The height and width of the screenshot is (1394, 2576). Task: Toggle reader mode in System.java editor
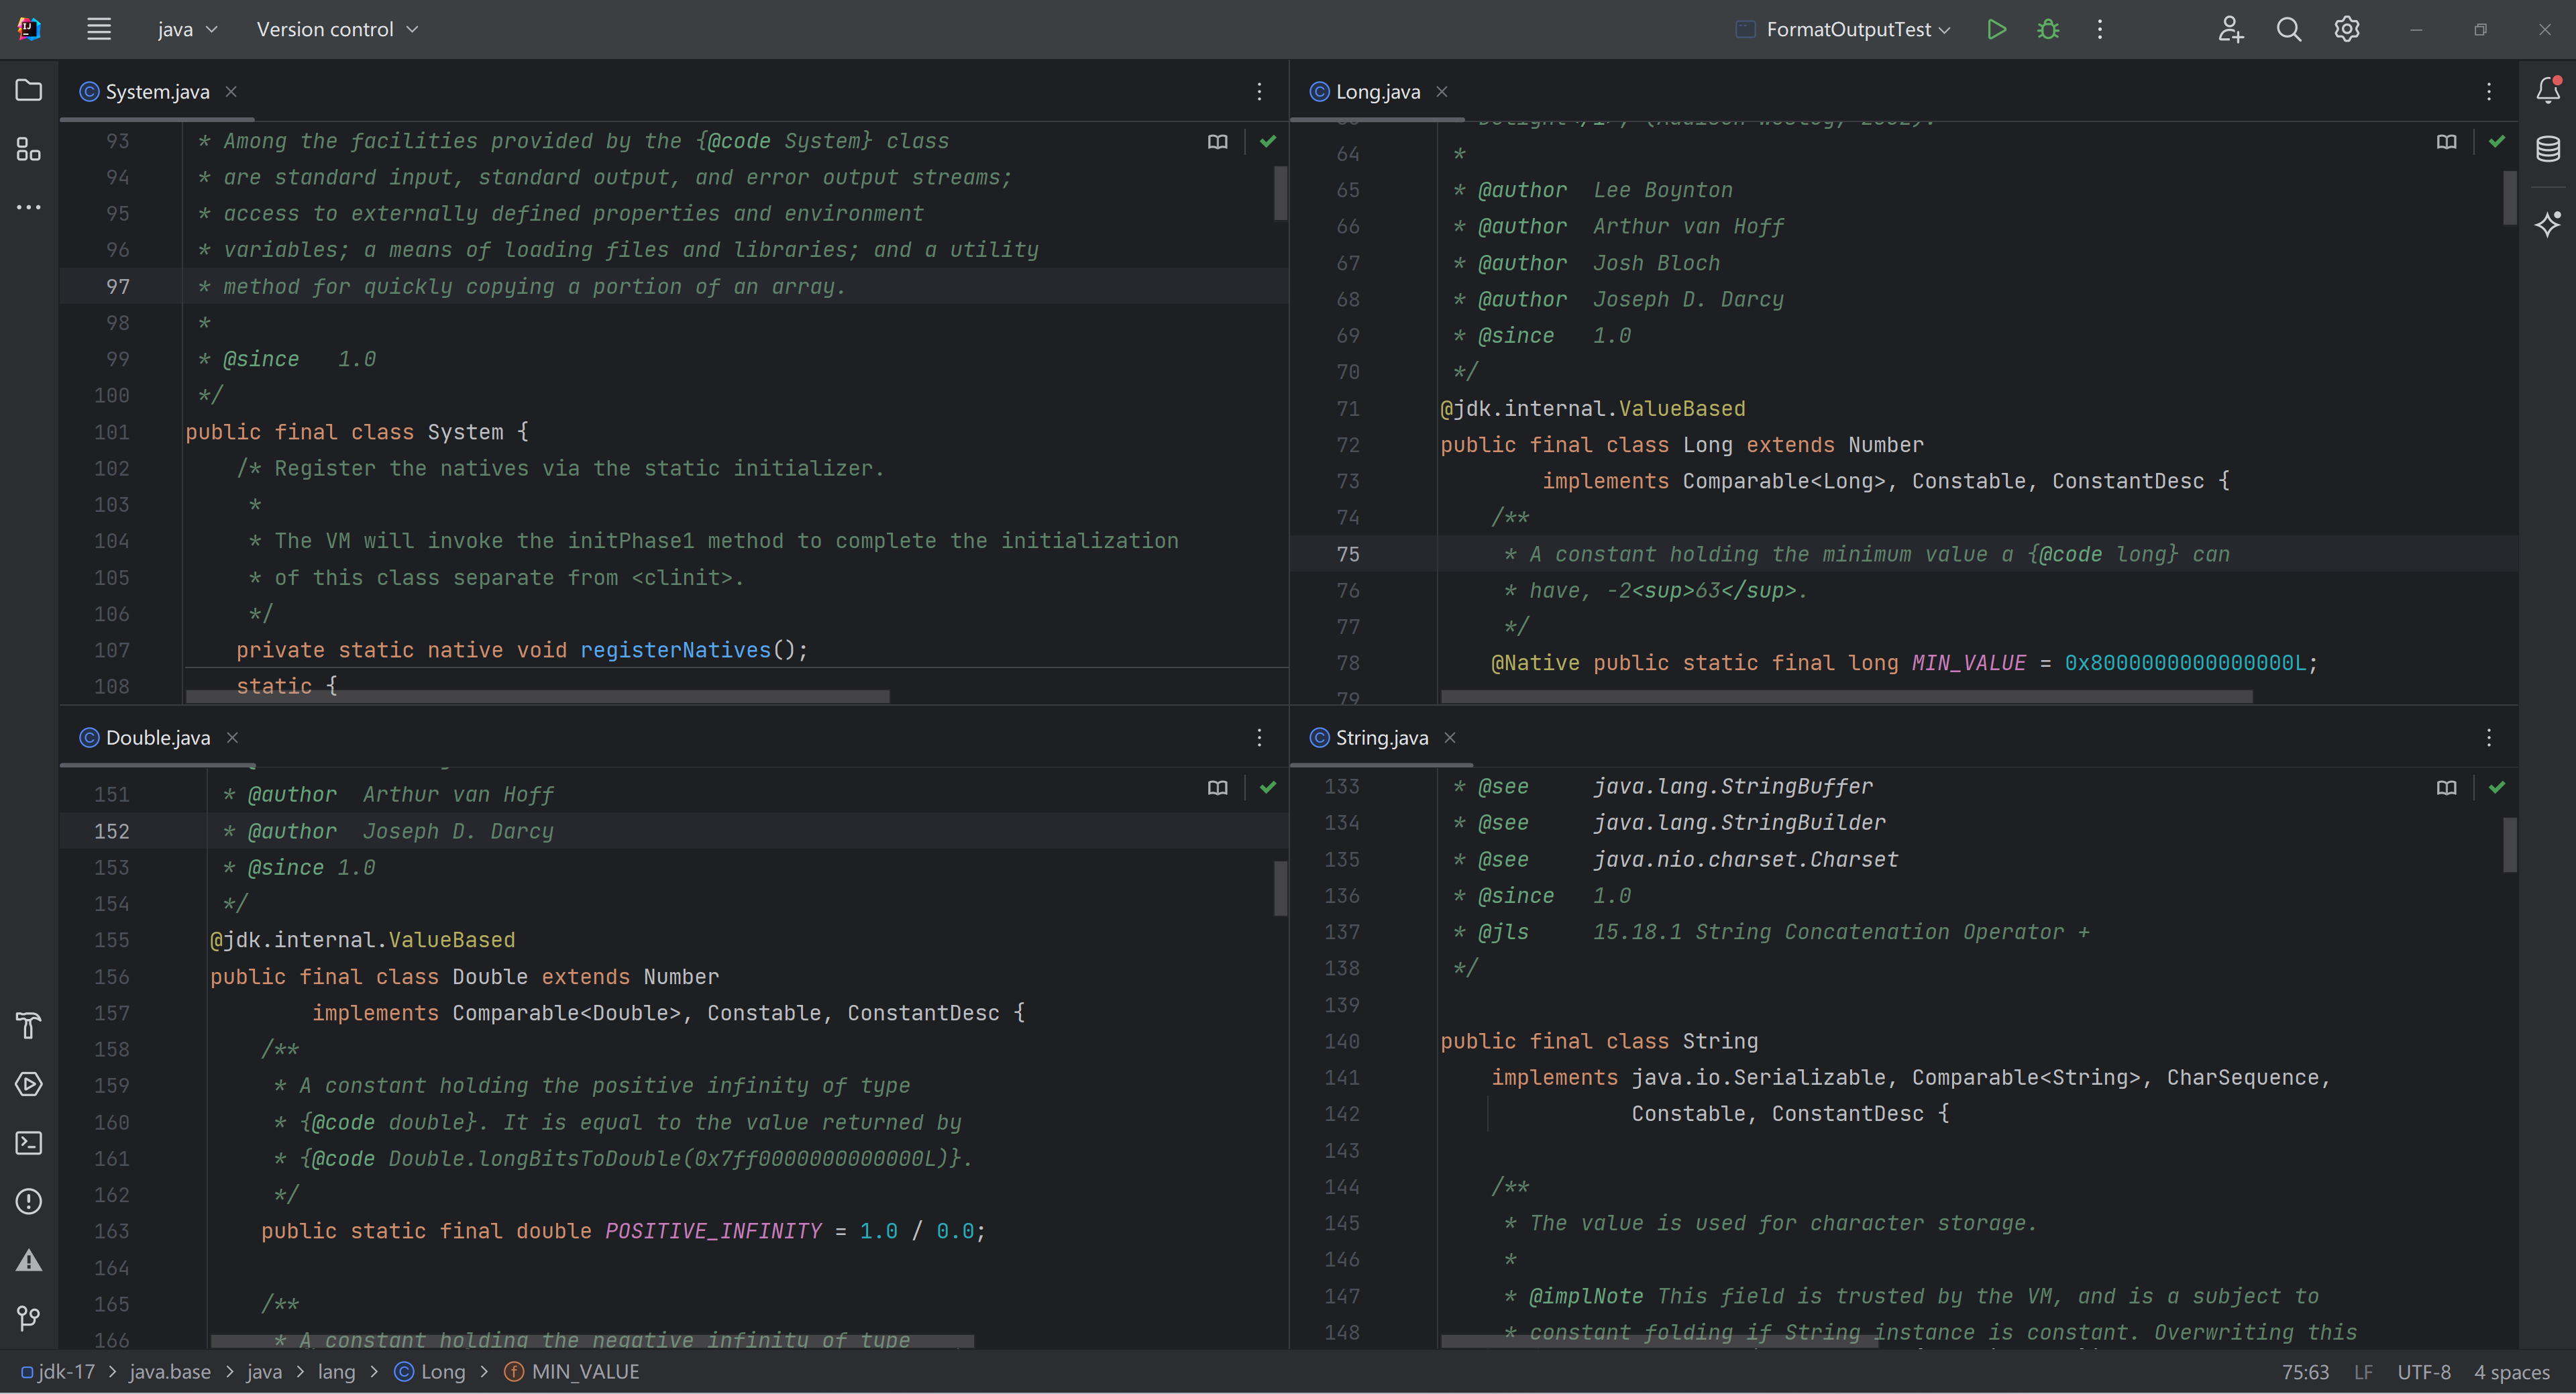pyautogui.click(x=1217, y=142)
